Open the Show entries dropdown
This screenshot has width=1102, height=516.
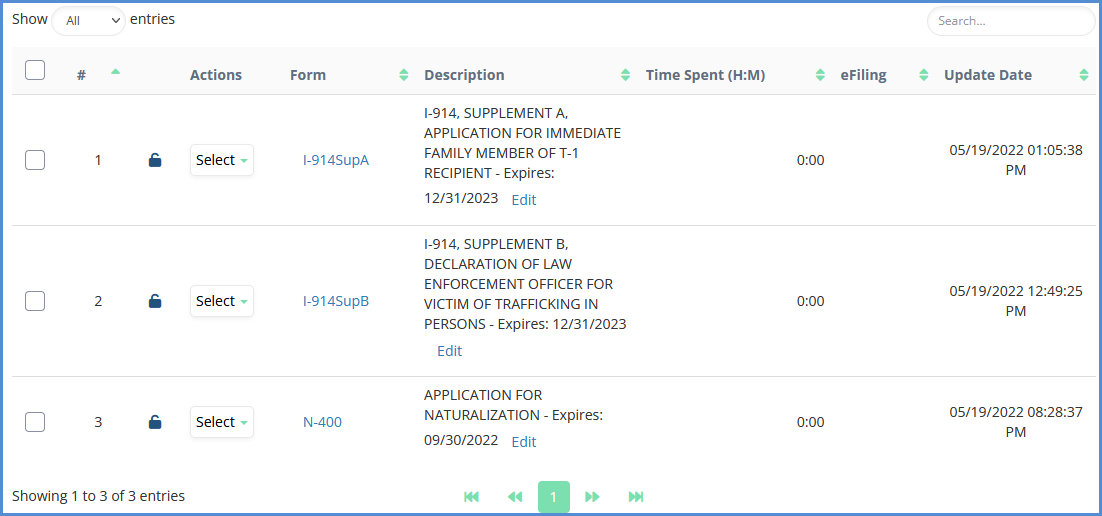point(88,21)
